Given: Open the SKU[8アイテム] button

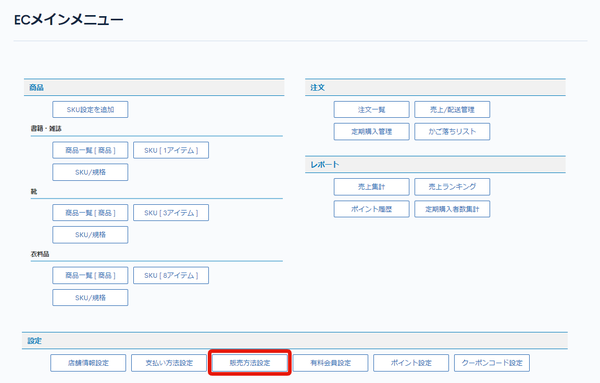Looking at the screenshot, I should (x=171, y=275).
